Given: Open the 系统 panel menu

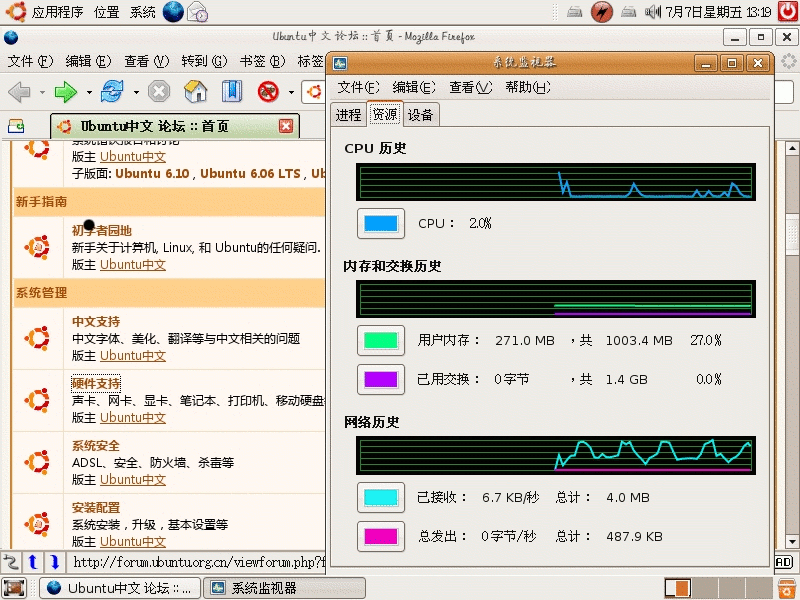Looking at the screenshot, I should click(x=142, y=12).
